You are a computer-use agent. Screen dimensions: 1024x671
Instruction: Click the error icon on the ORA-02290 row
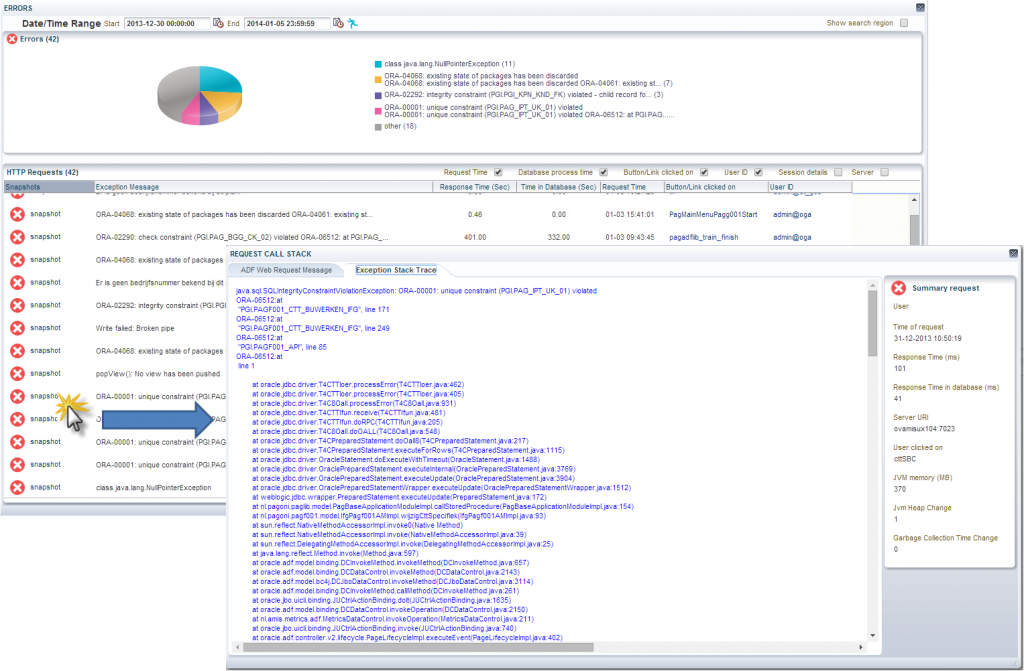tap(18, 237)
